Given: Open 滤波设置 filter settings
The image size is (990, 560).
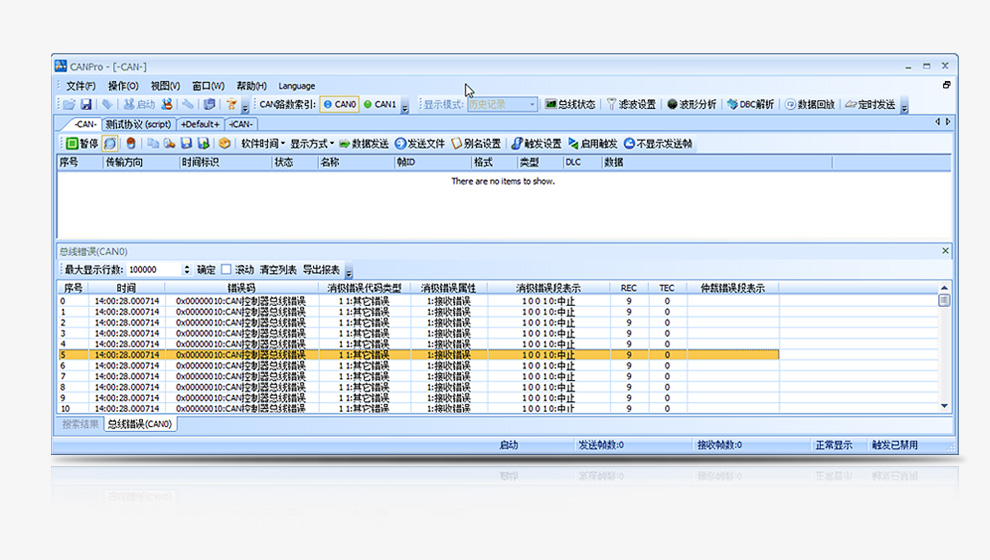Looking at the screenshot, I should pos(631,104).
